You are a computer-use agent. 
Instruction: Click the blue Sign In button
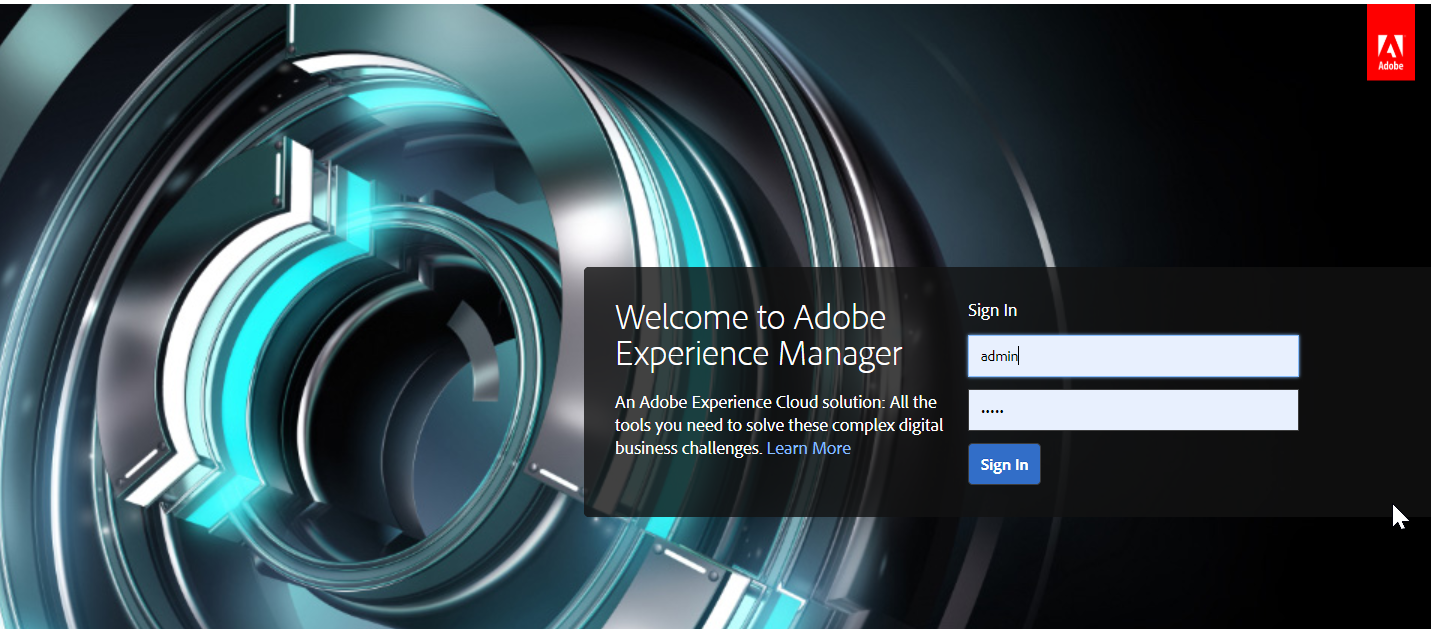click(x=1004, y=464)
